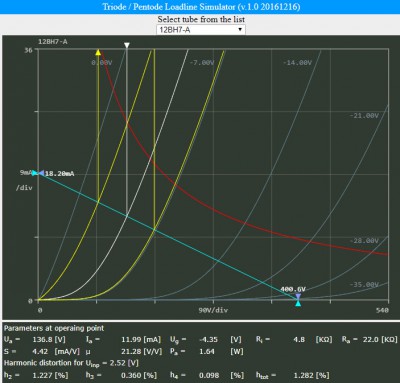Click the h3 distortion value 0.360
The height and width of the screenshot is (383, 400).
131,375
